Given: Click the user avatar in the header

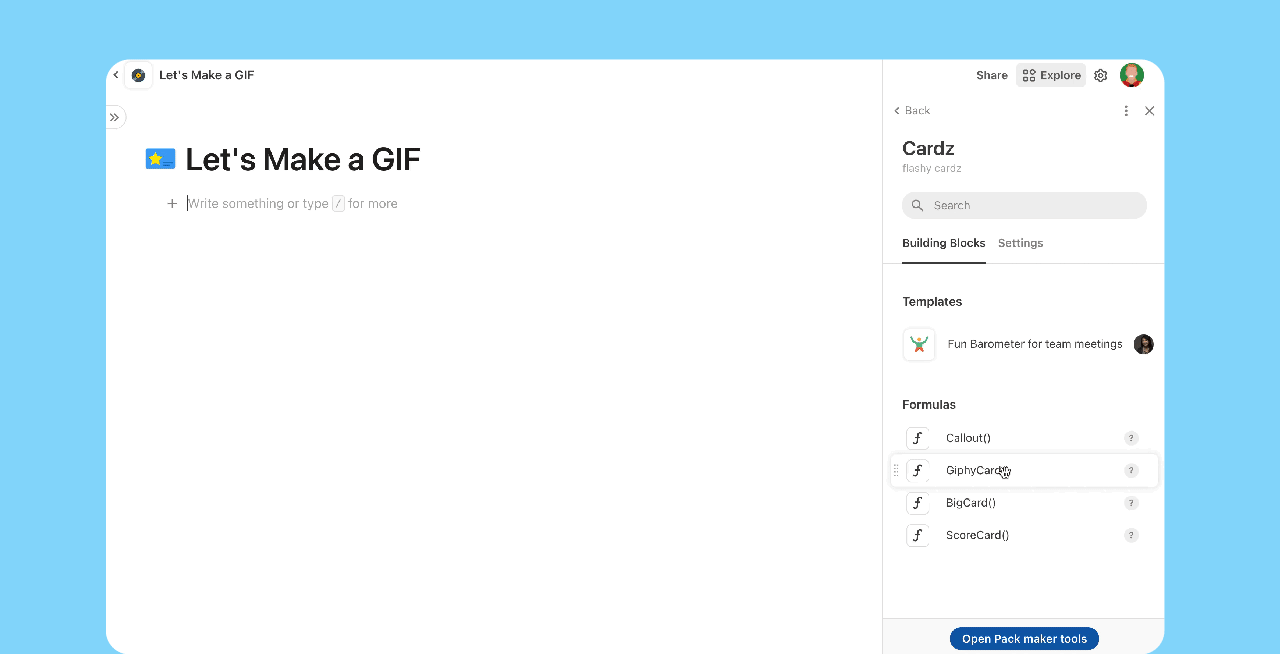Looking at the screenshot, I should [1132, 75].
